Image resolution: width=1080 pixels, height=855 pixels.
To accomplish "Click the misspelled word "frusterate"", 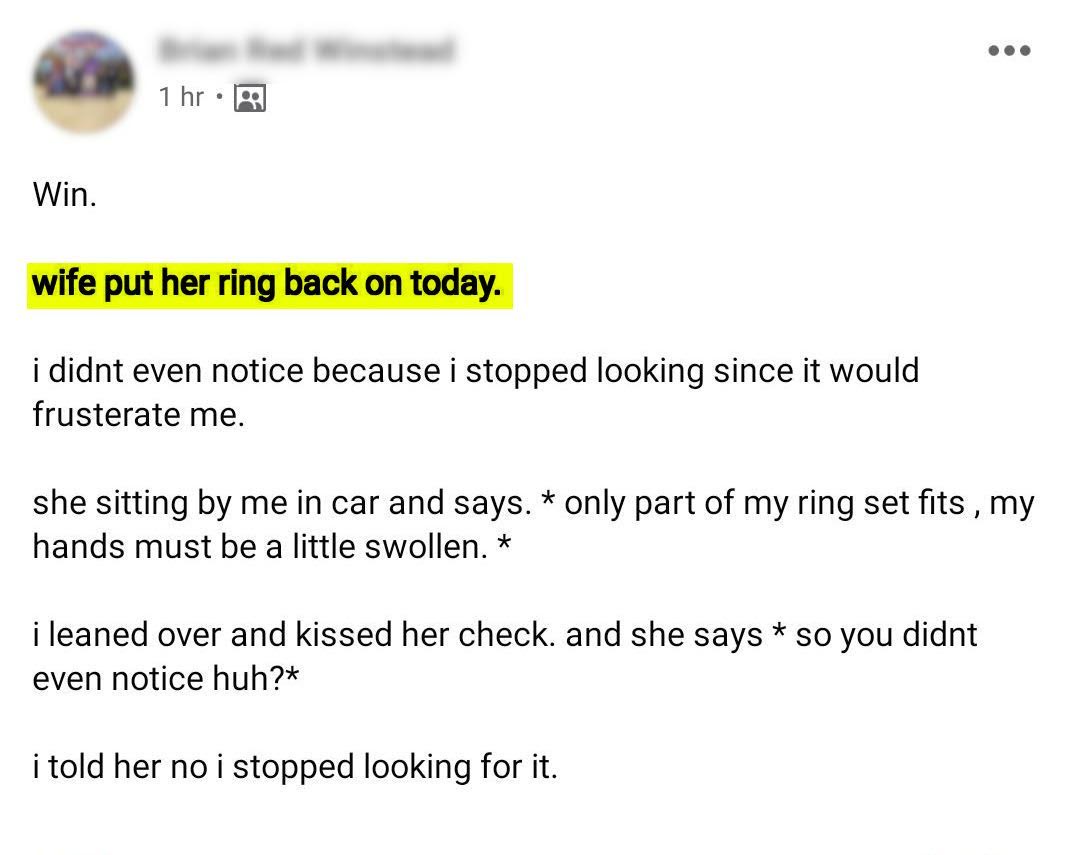I will click(x=104, y=415).
